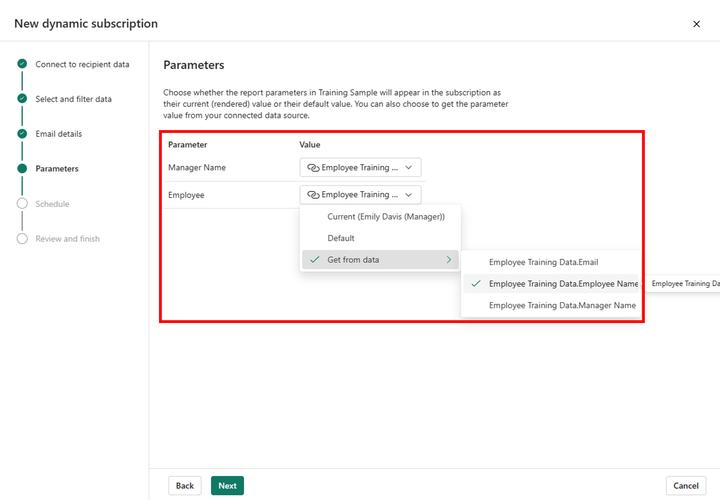Click the 'Email details' step checkmark icon

(21, 134)
